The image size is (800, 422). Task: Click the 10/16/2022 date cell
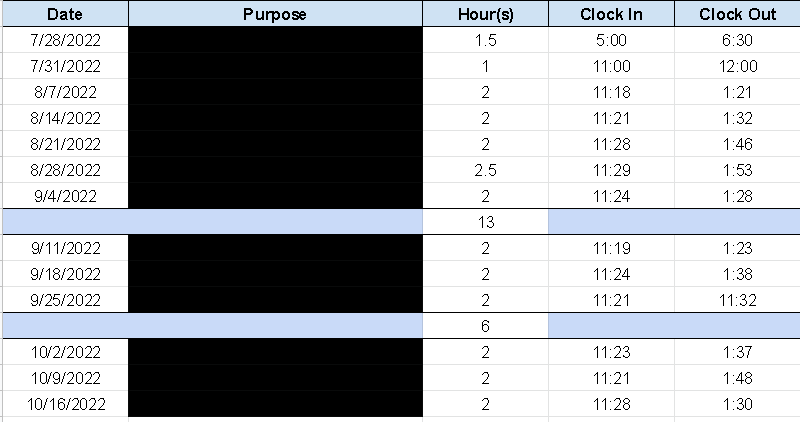pyautogui.click(x=65, y=404)
